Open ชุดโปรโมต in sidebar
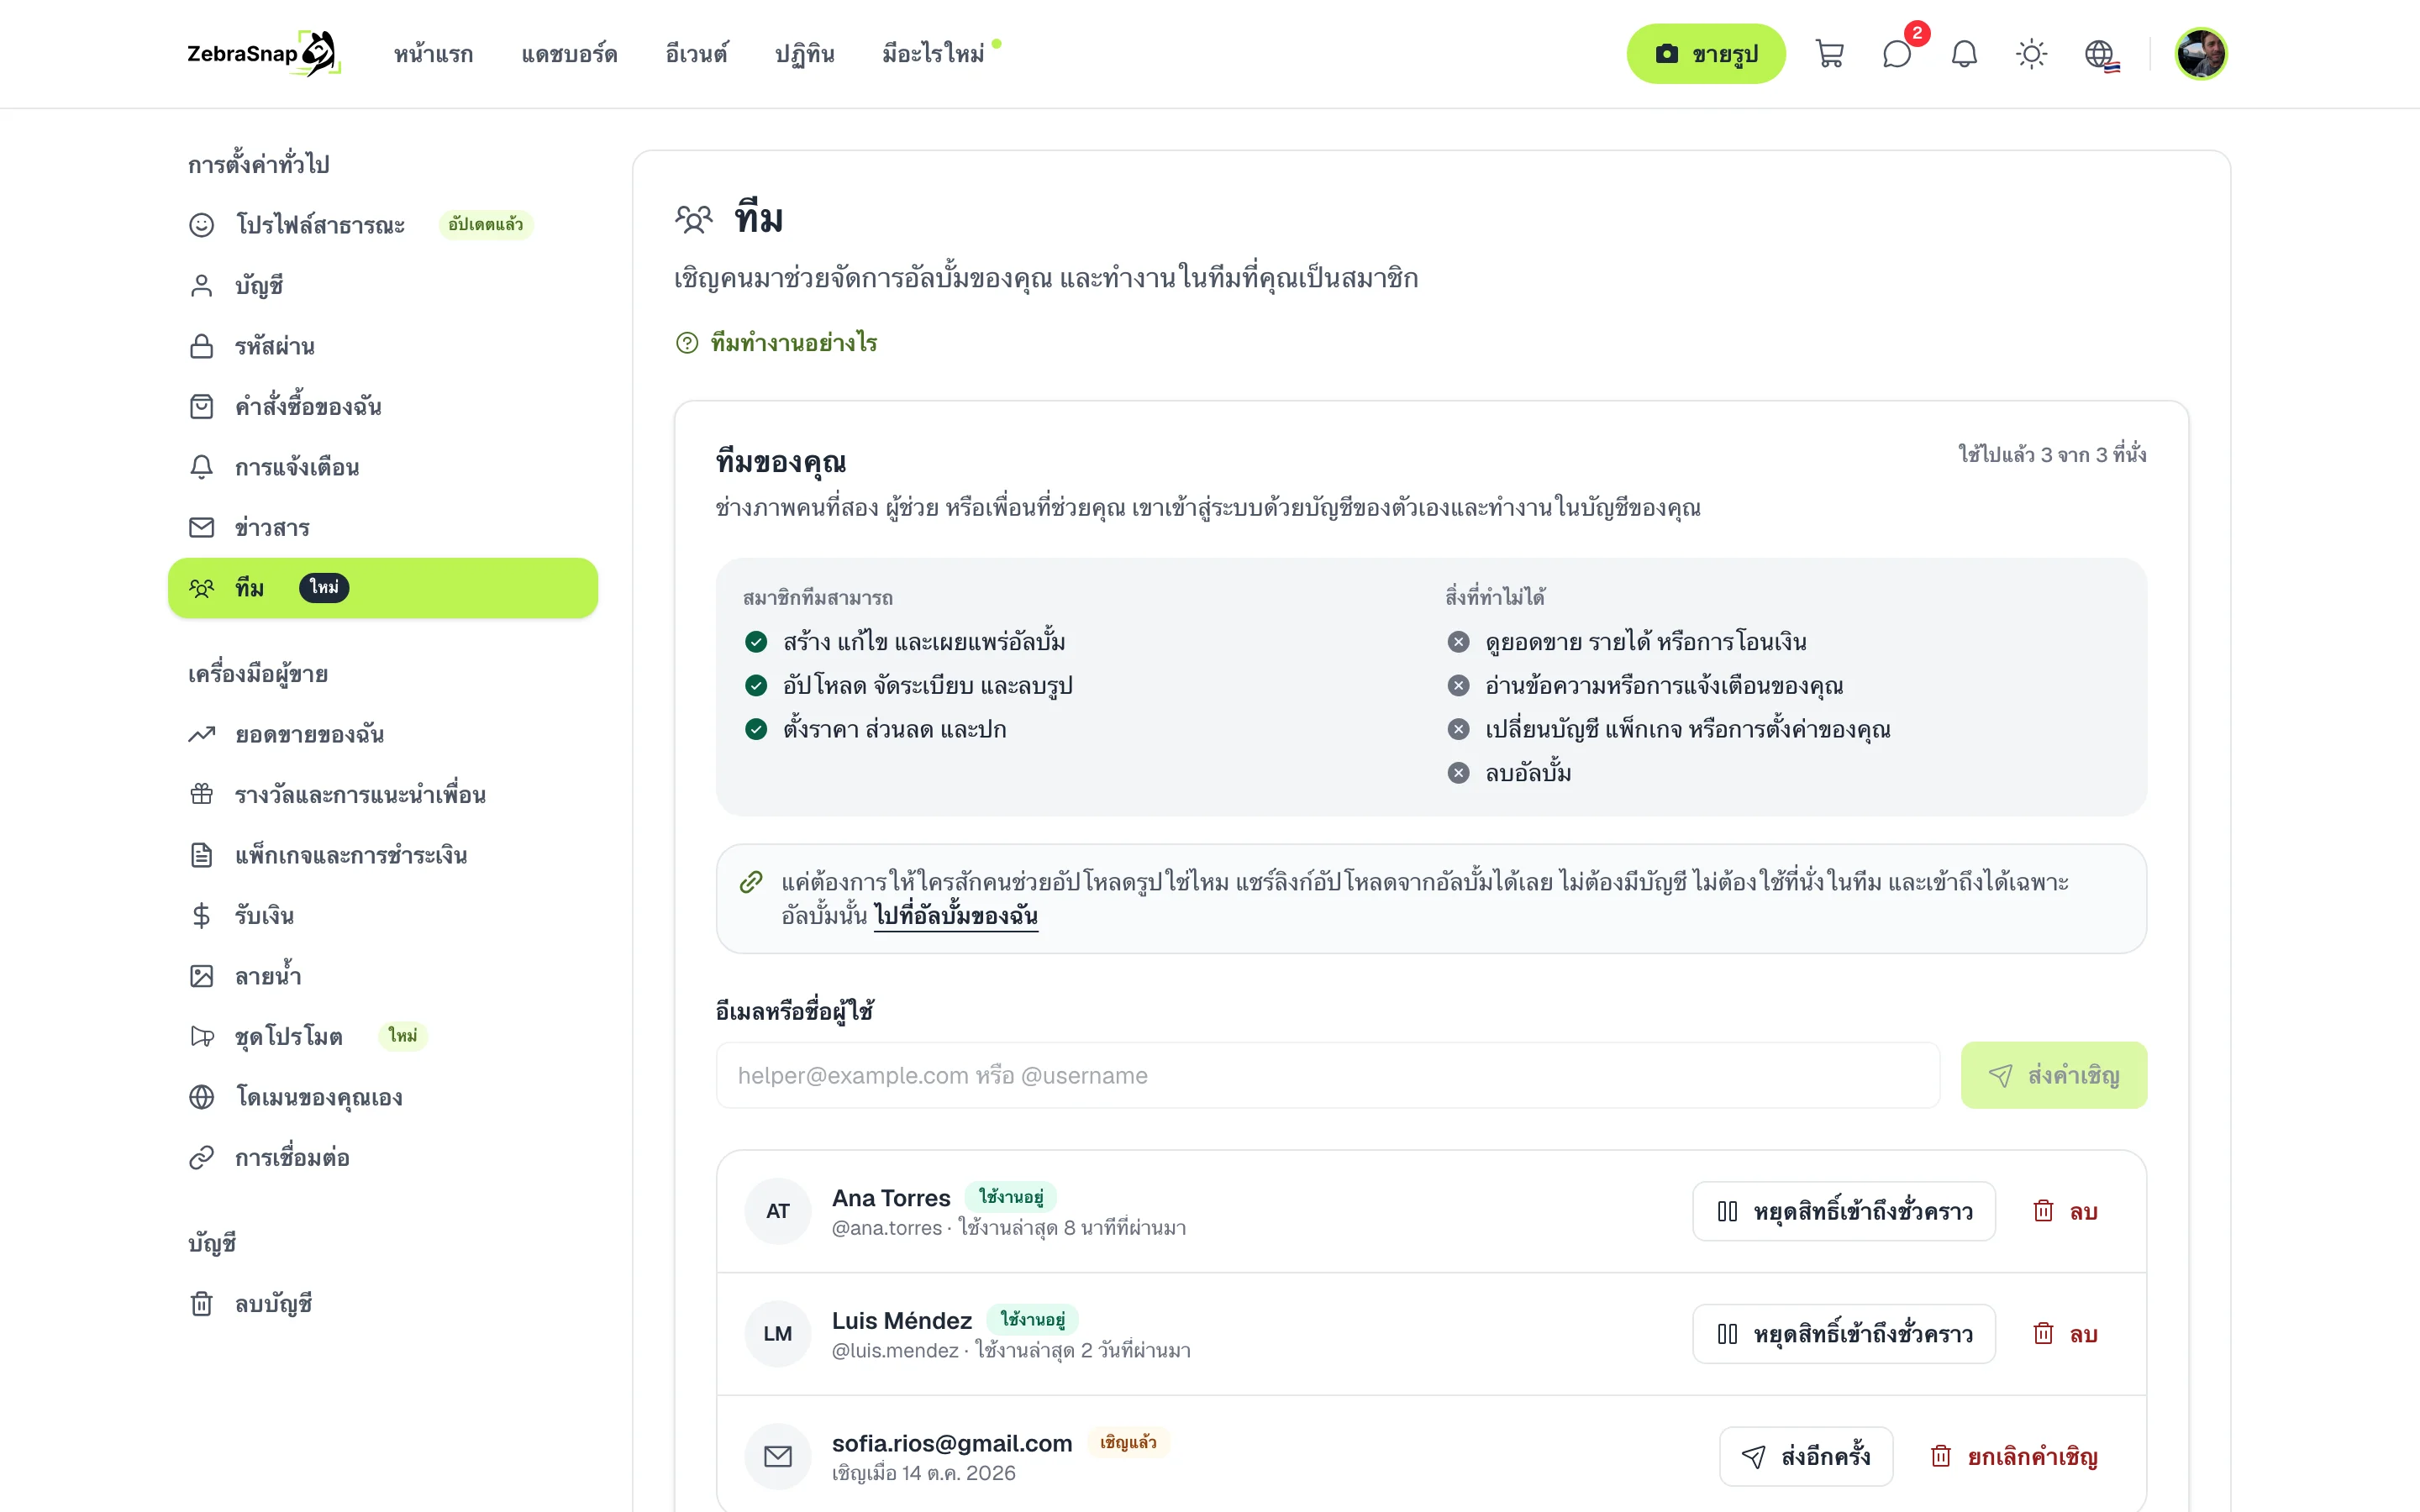 [x=383, y=1037]
